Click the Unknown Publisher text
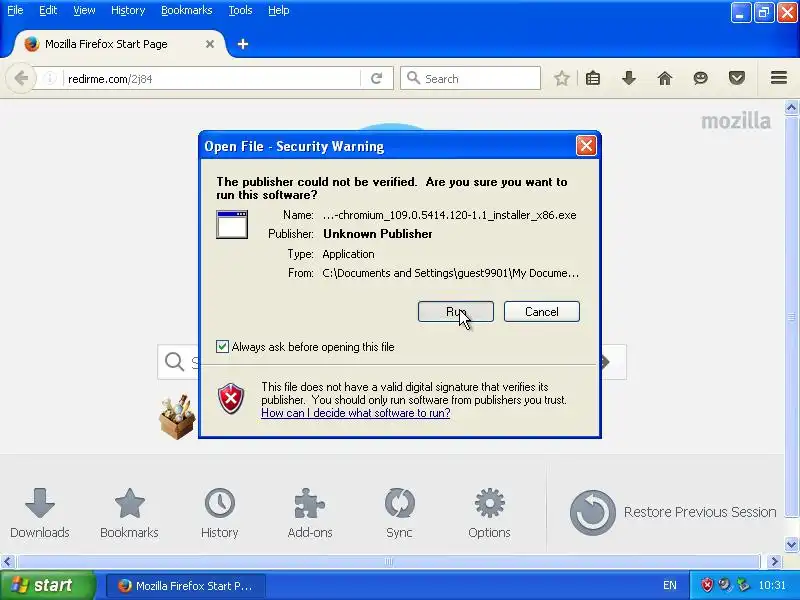Image resolution: width=800 pixels, height=600 pixels. tap(378, 234)
